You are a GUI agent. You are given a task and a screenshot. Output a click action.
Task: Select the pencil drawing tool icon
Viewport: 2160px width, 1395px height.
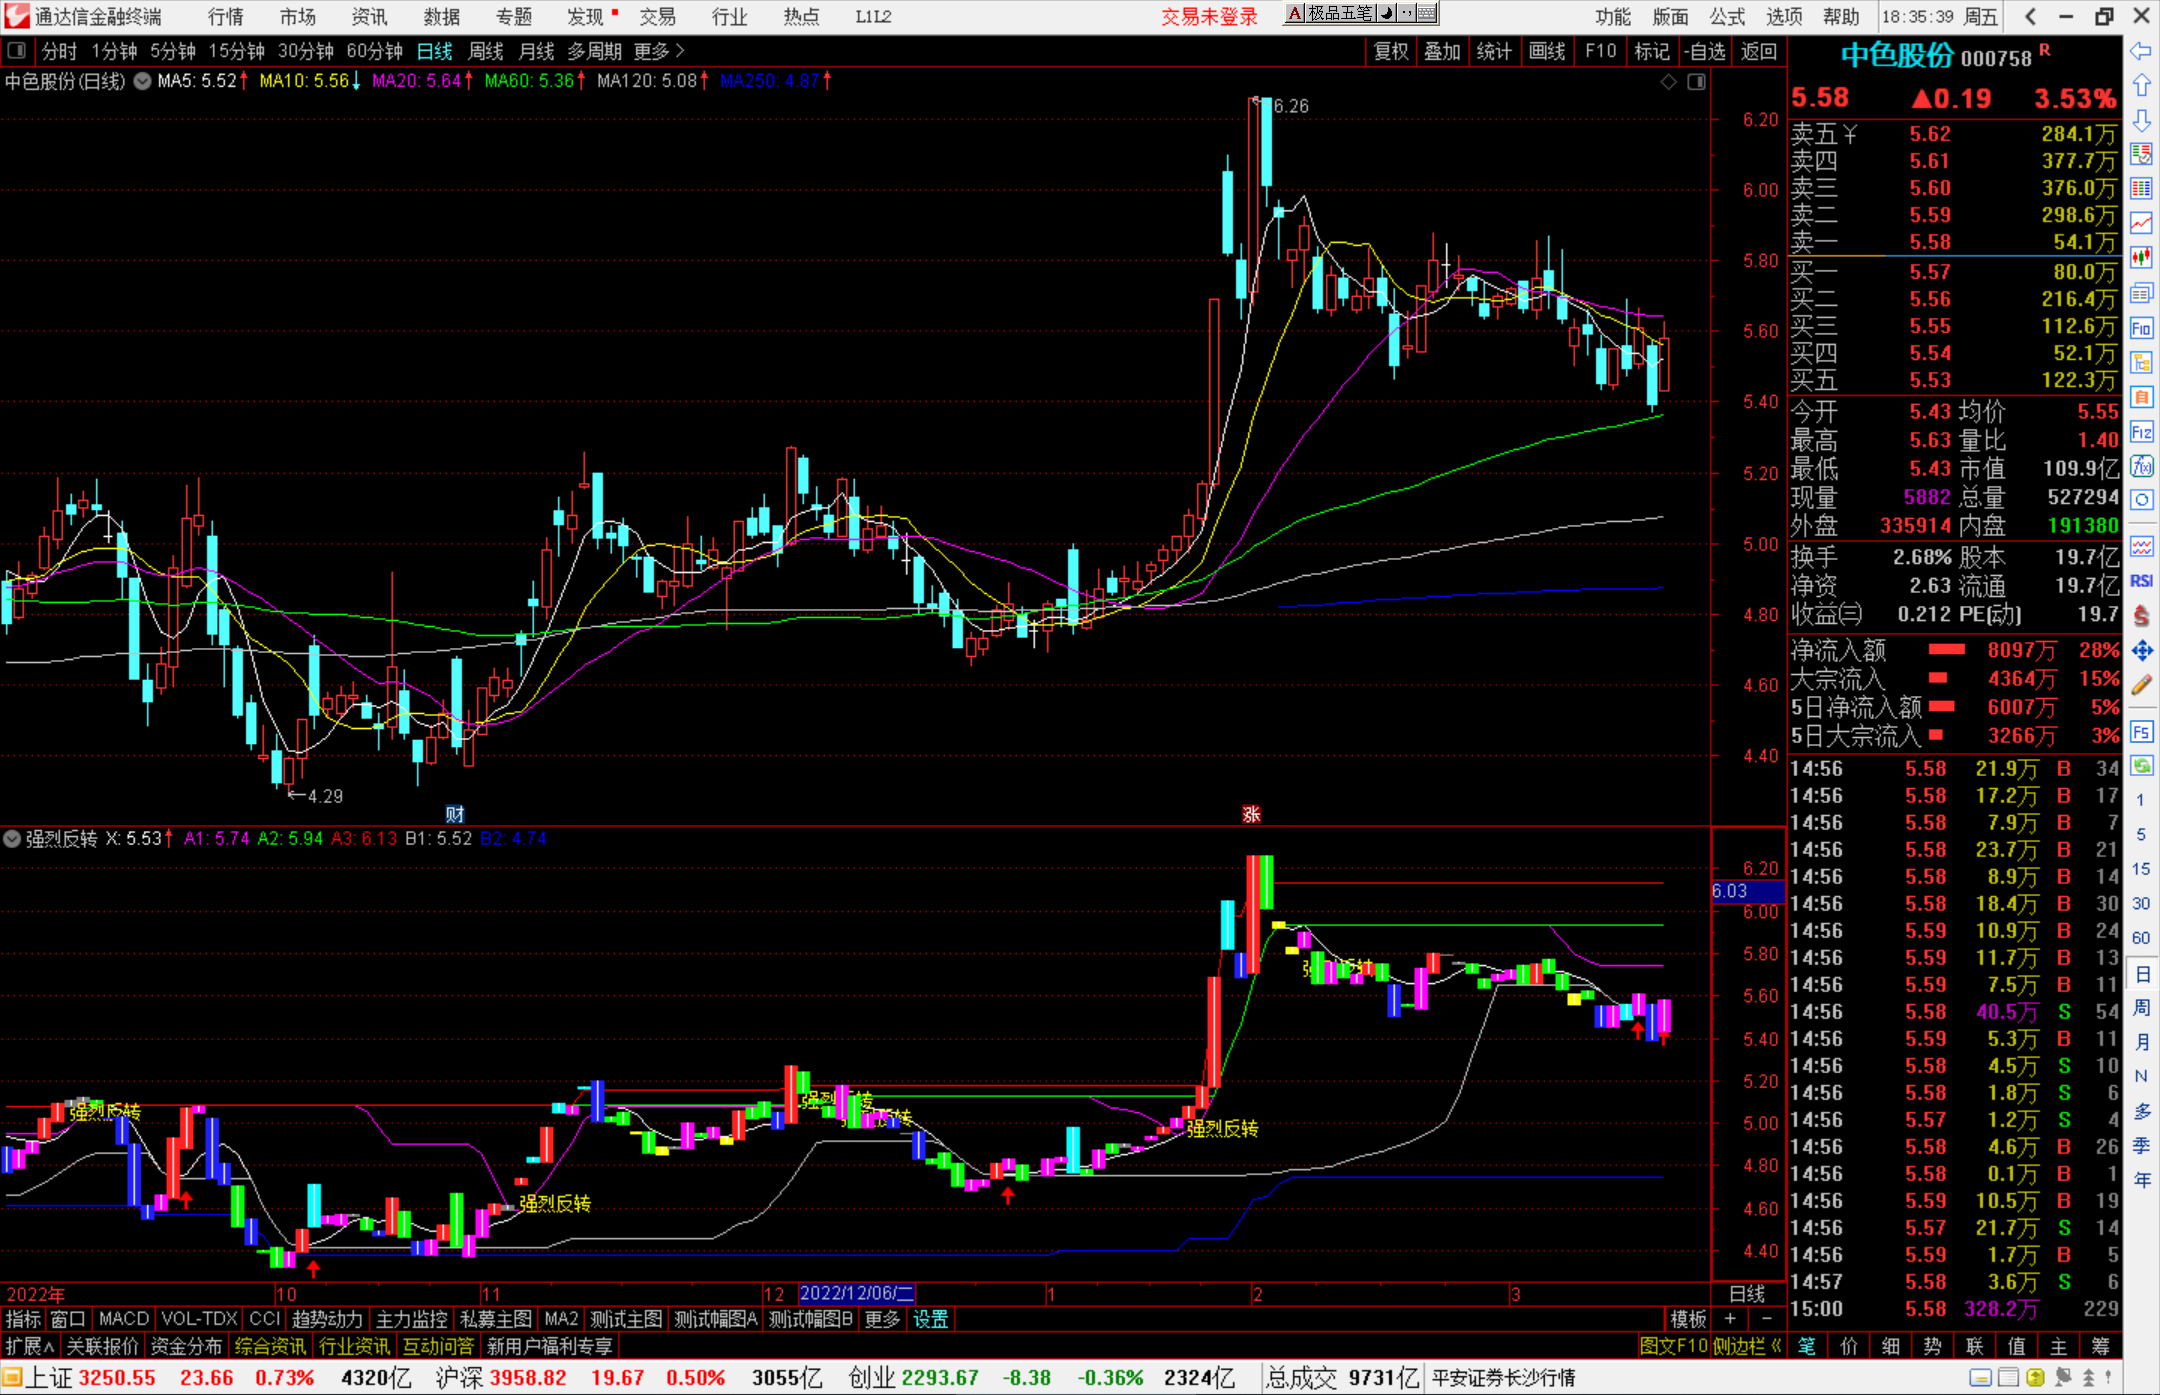pyautogui.click(x=2141, y=686)
